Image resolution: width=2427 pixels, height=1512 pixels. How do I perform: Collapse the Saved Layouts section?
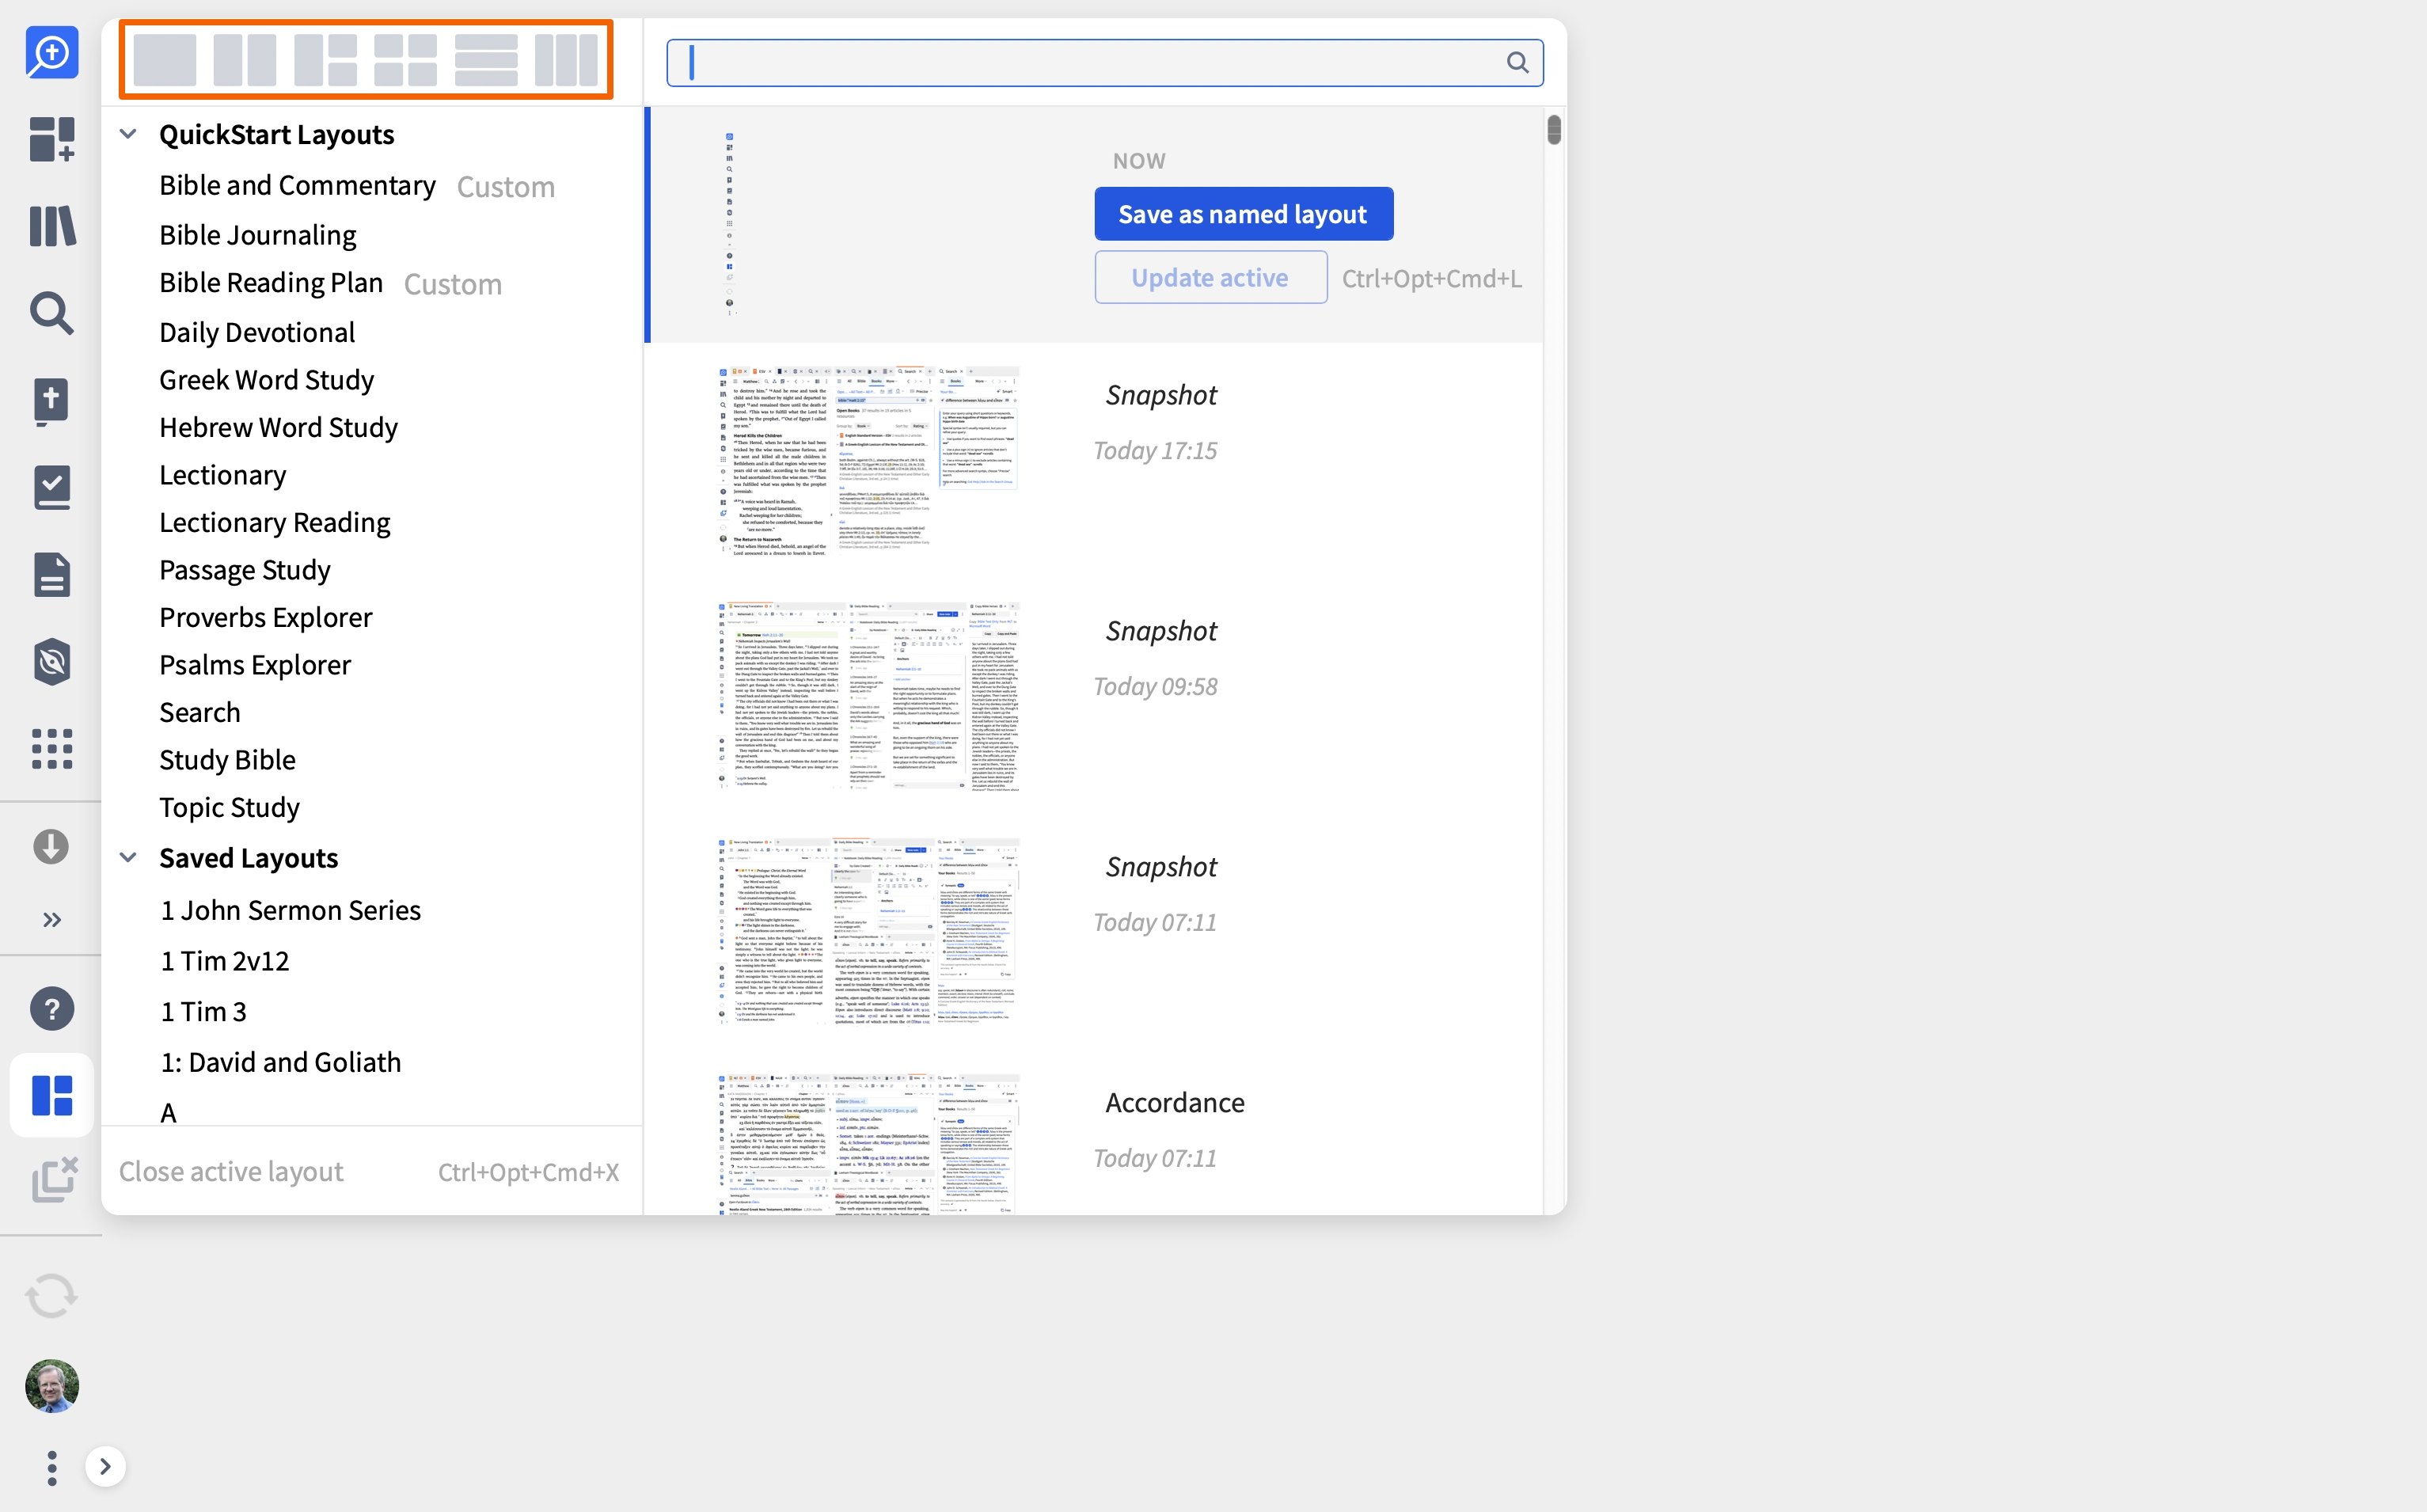click(128, 858)
